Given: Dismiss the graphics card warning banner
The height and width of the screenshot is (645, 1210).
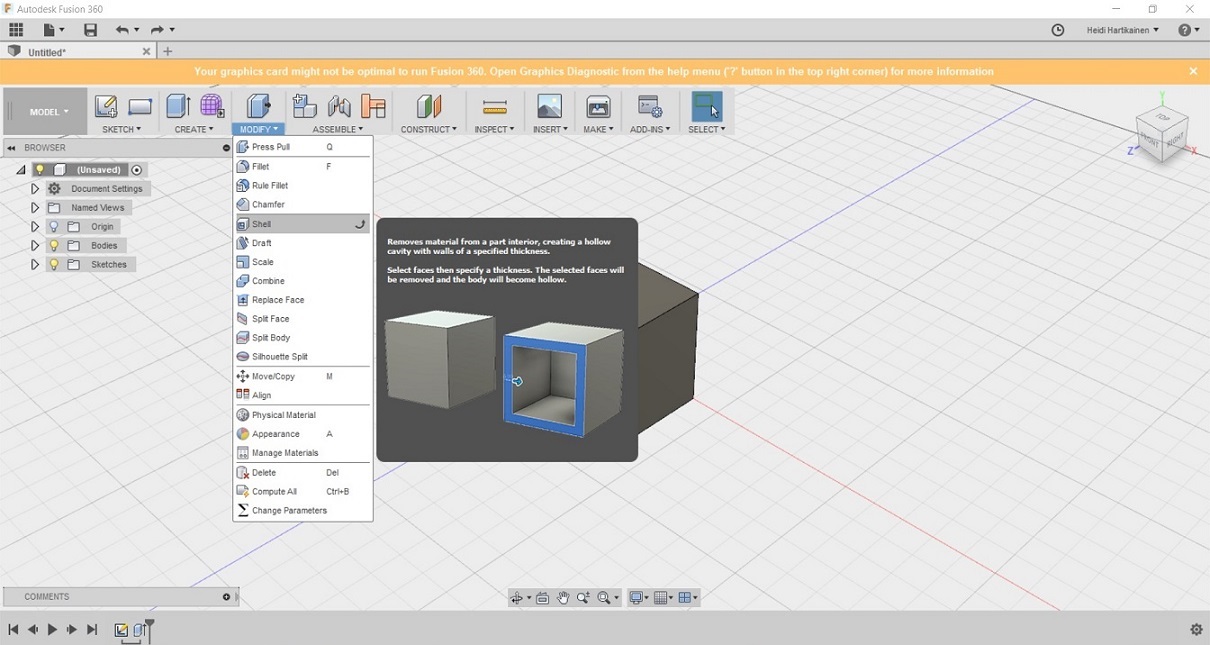Looking at the screenshot, I should [1193, 71].
